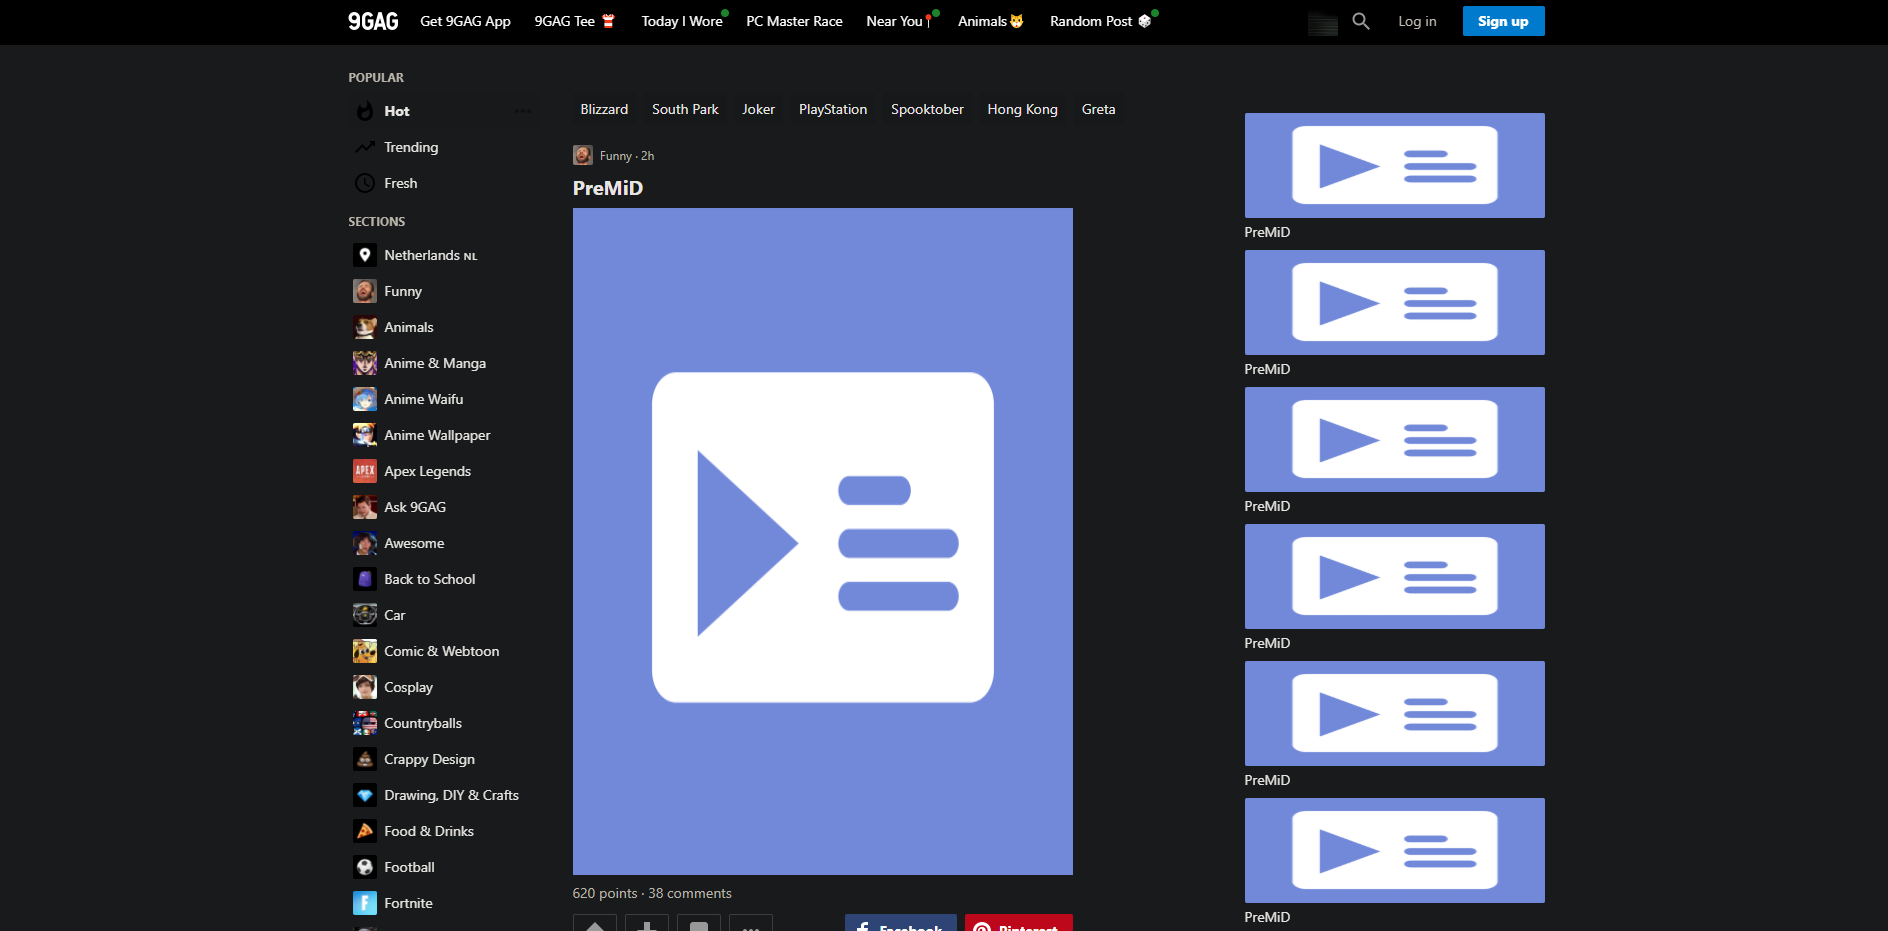Open the Fresh feed label
The width and height of the screenshot is (1888, 931).
point(401,183)
